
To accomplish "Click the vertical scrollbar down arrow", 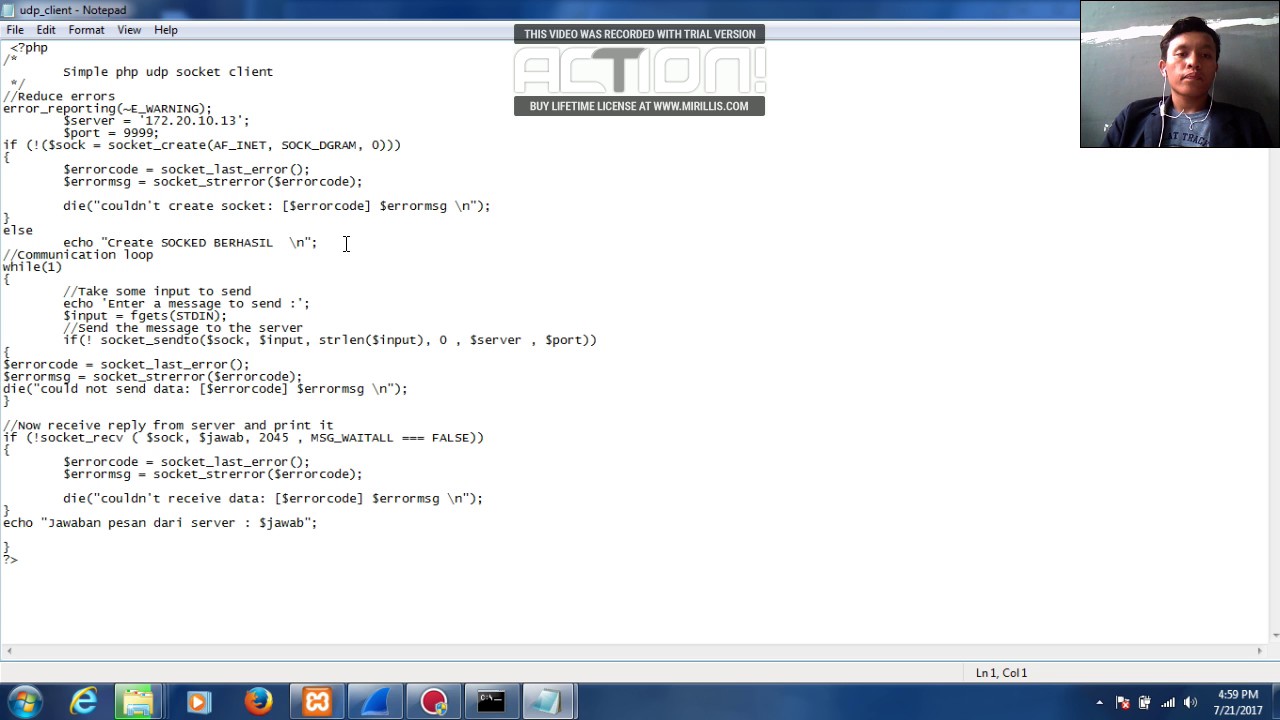I will click(x=1275, y=635).
